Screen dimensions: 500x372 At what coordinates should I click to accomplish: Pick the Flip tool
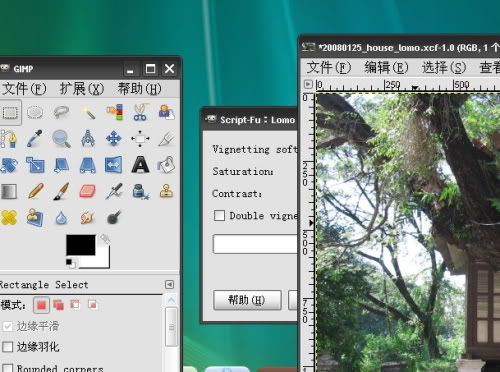(114, 165)
